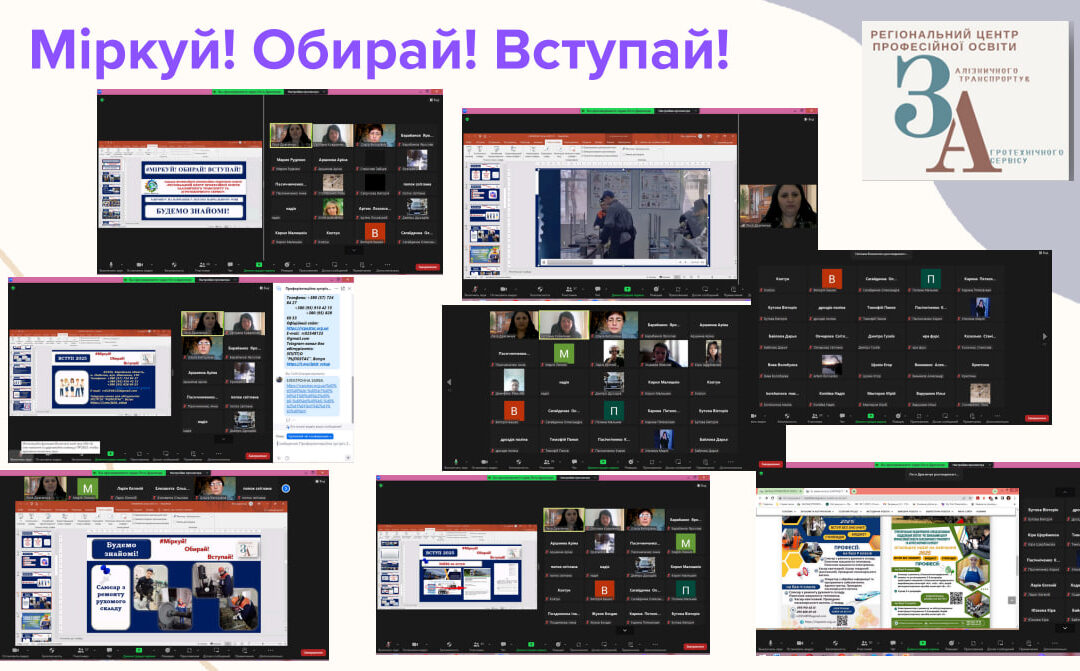Screen dimensions: 1080x671
Task: Click red End button in 'Будемо знайомі!' title-slide window
Action: pos(427,267)
